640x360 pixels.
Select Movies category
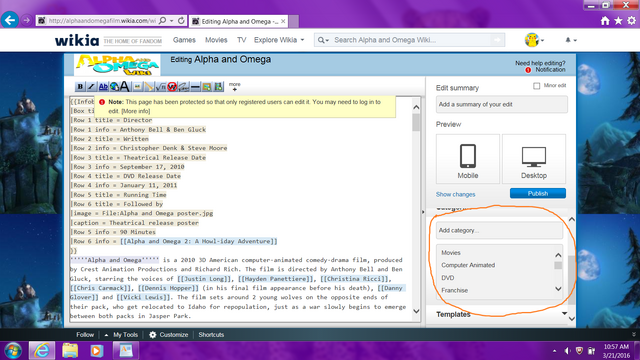451,253
